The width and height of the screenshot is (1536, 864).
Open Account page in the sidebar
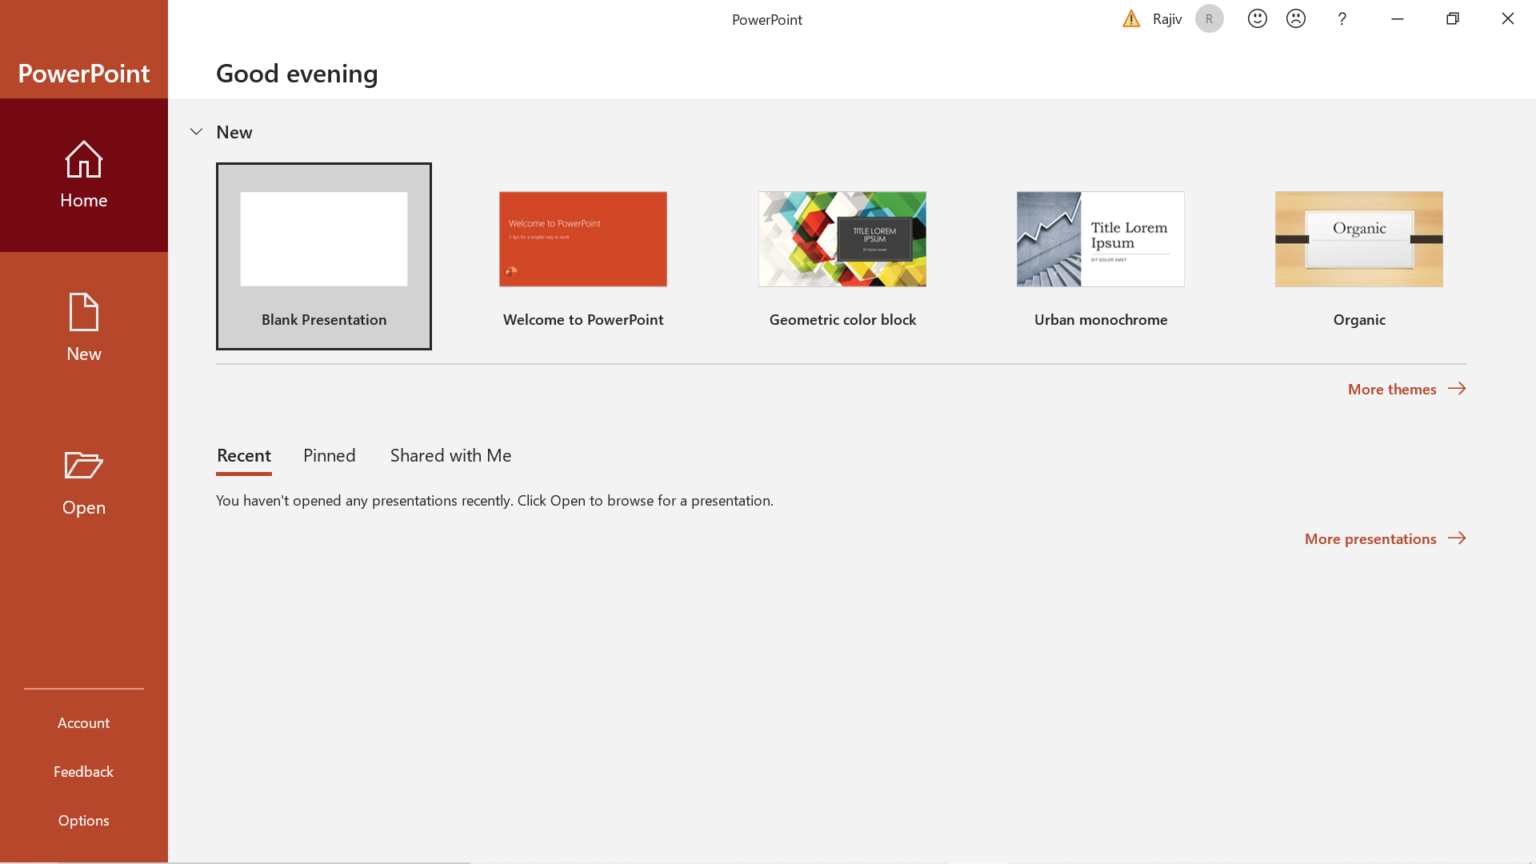click(x=84, y=723)
